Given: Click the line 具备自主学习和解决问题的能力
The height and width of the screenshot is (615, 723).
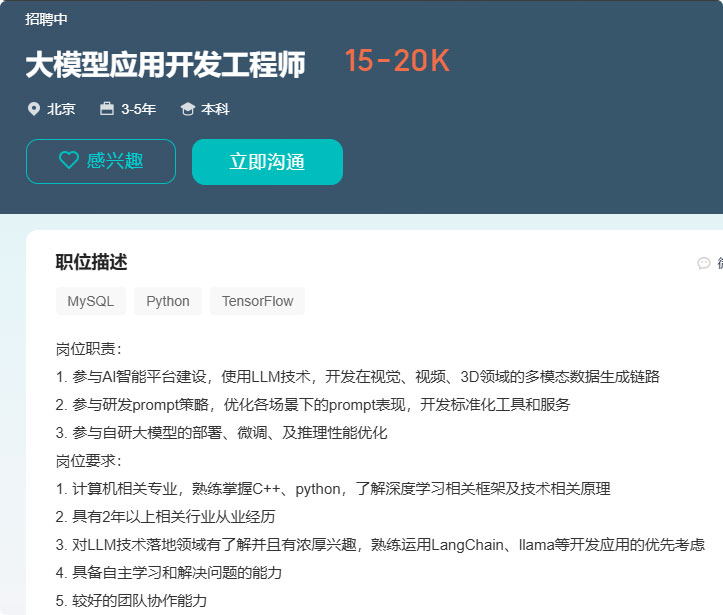Looking at the screenshot, I should pyautogui.click(x=169, y=573).
